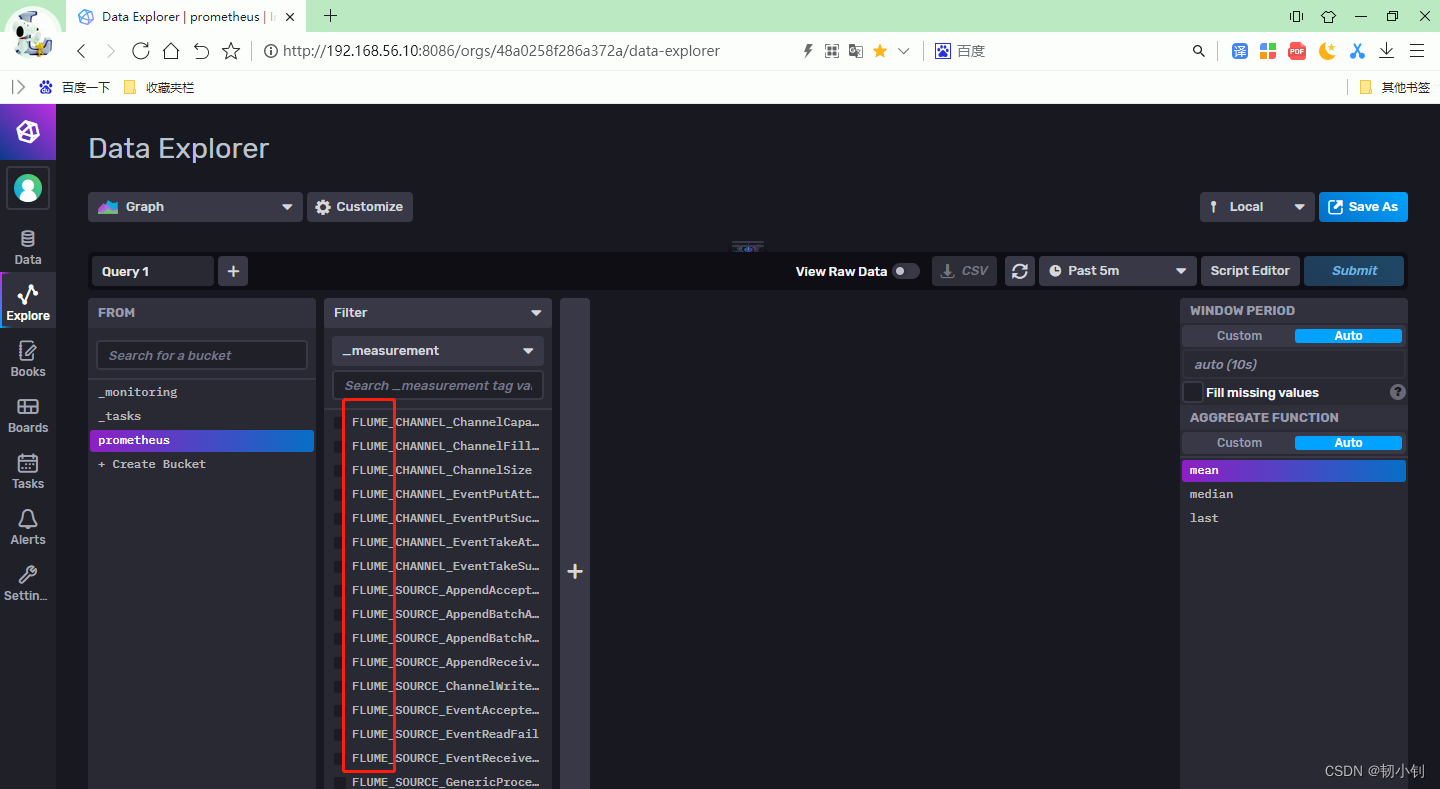
Task: Click the auto (10s) window period field
Action: [x=1294, y=364]
